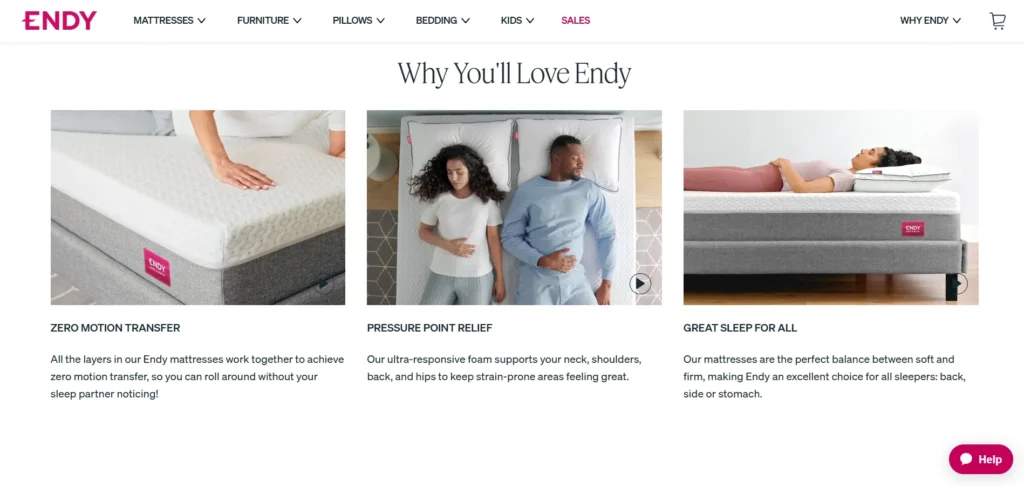Play the zero motion transfer video
Image resolution: width=1024 pixels, height=486 pixels.
323,284
